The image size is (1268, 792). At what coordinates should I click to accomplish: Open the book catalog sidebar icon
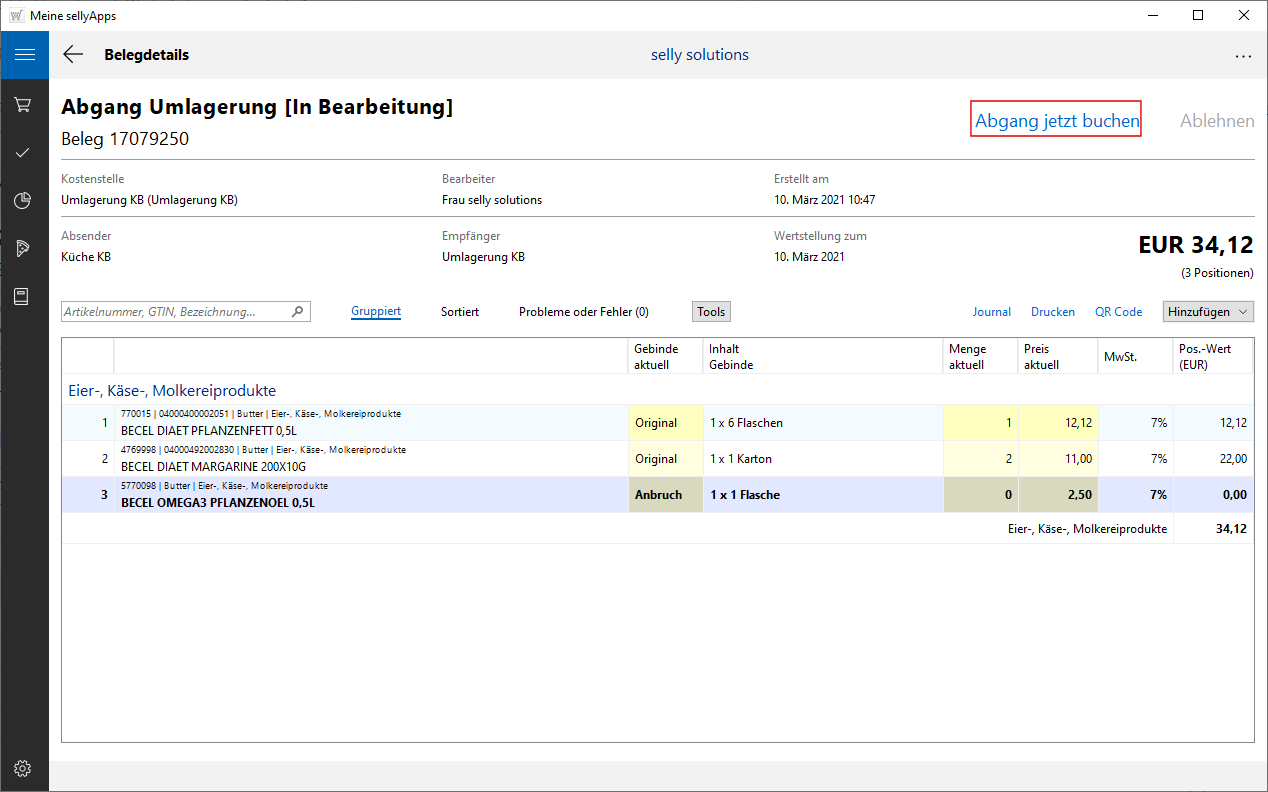(x=23, y=297)
